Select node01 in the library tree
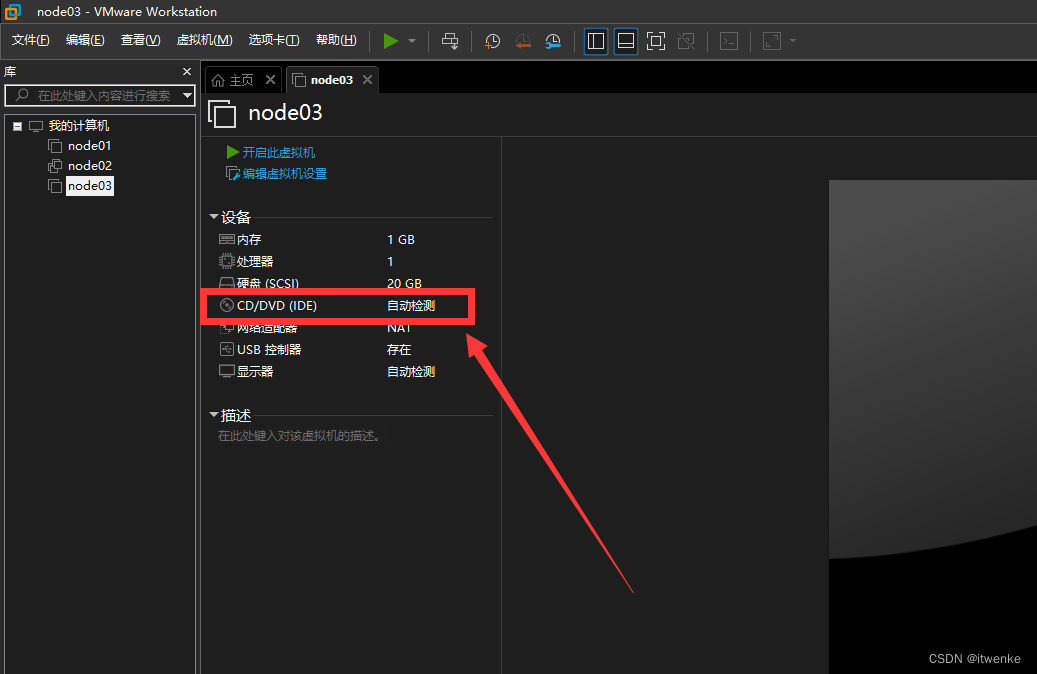The image size is (1037, 674). [x=89, y=146]
